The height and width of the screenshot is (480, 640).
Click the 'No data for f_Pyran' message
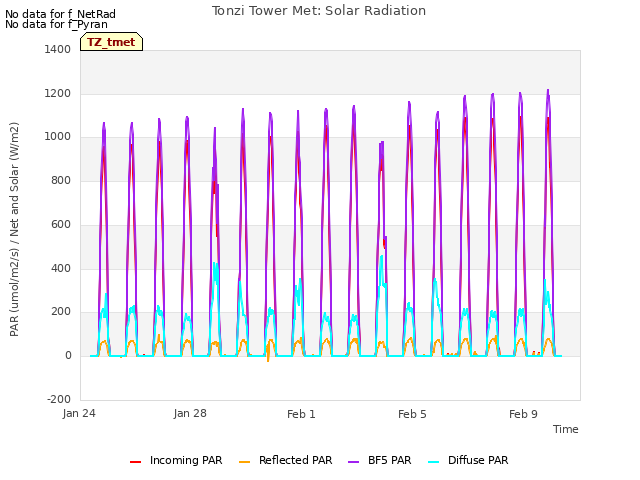pyautogui.click(x=56, y=24)
